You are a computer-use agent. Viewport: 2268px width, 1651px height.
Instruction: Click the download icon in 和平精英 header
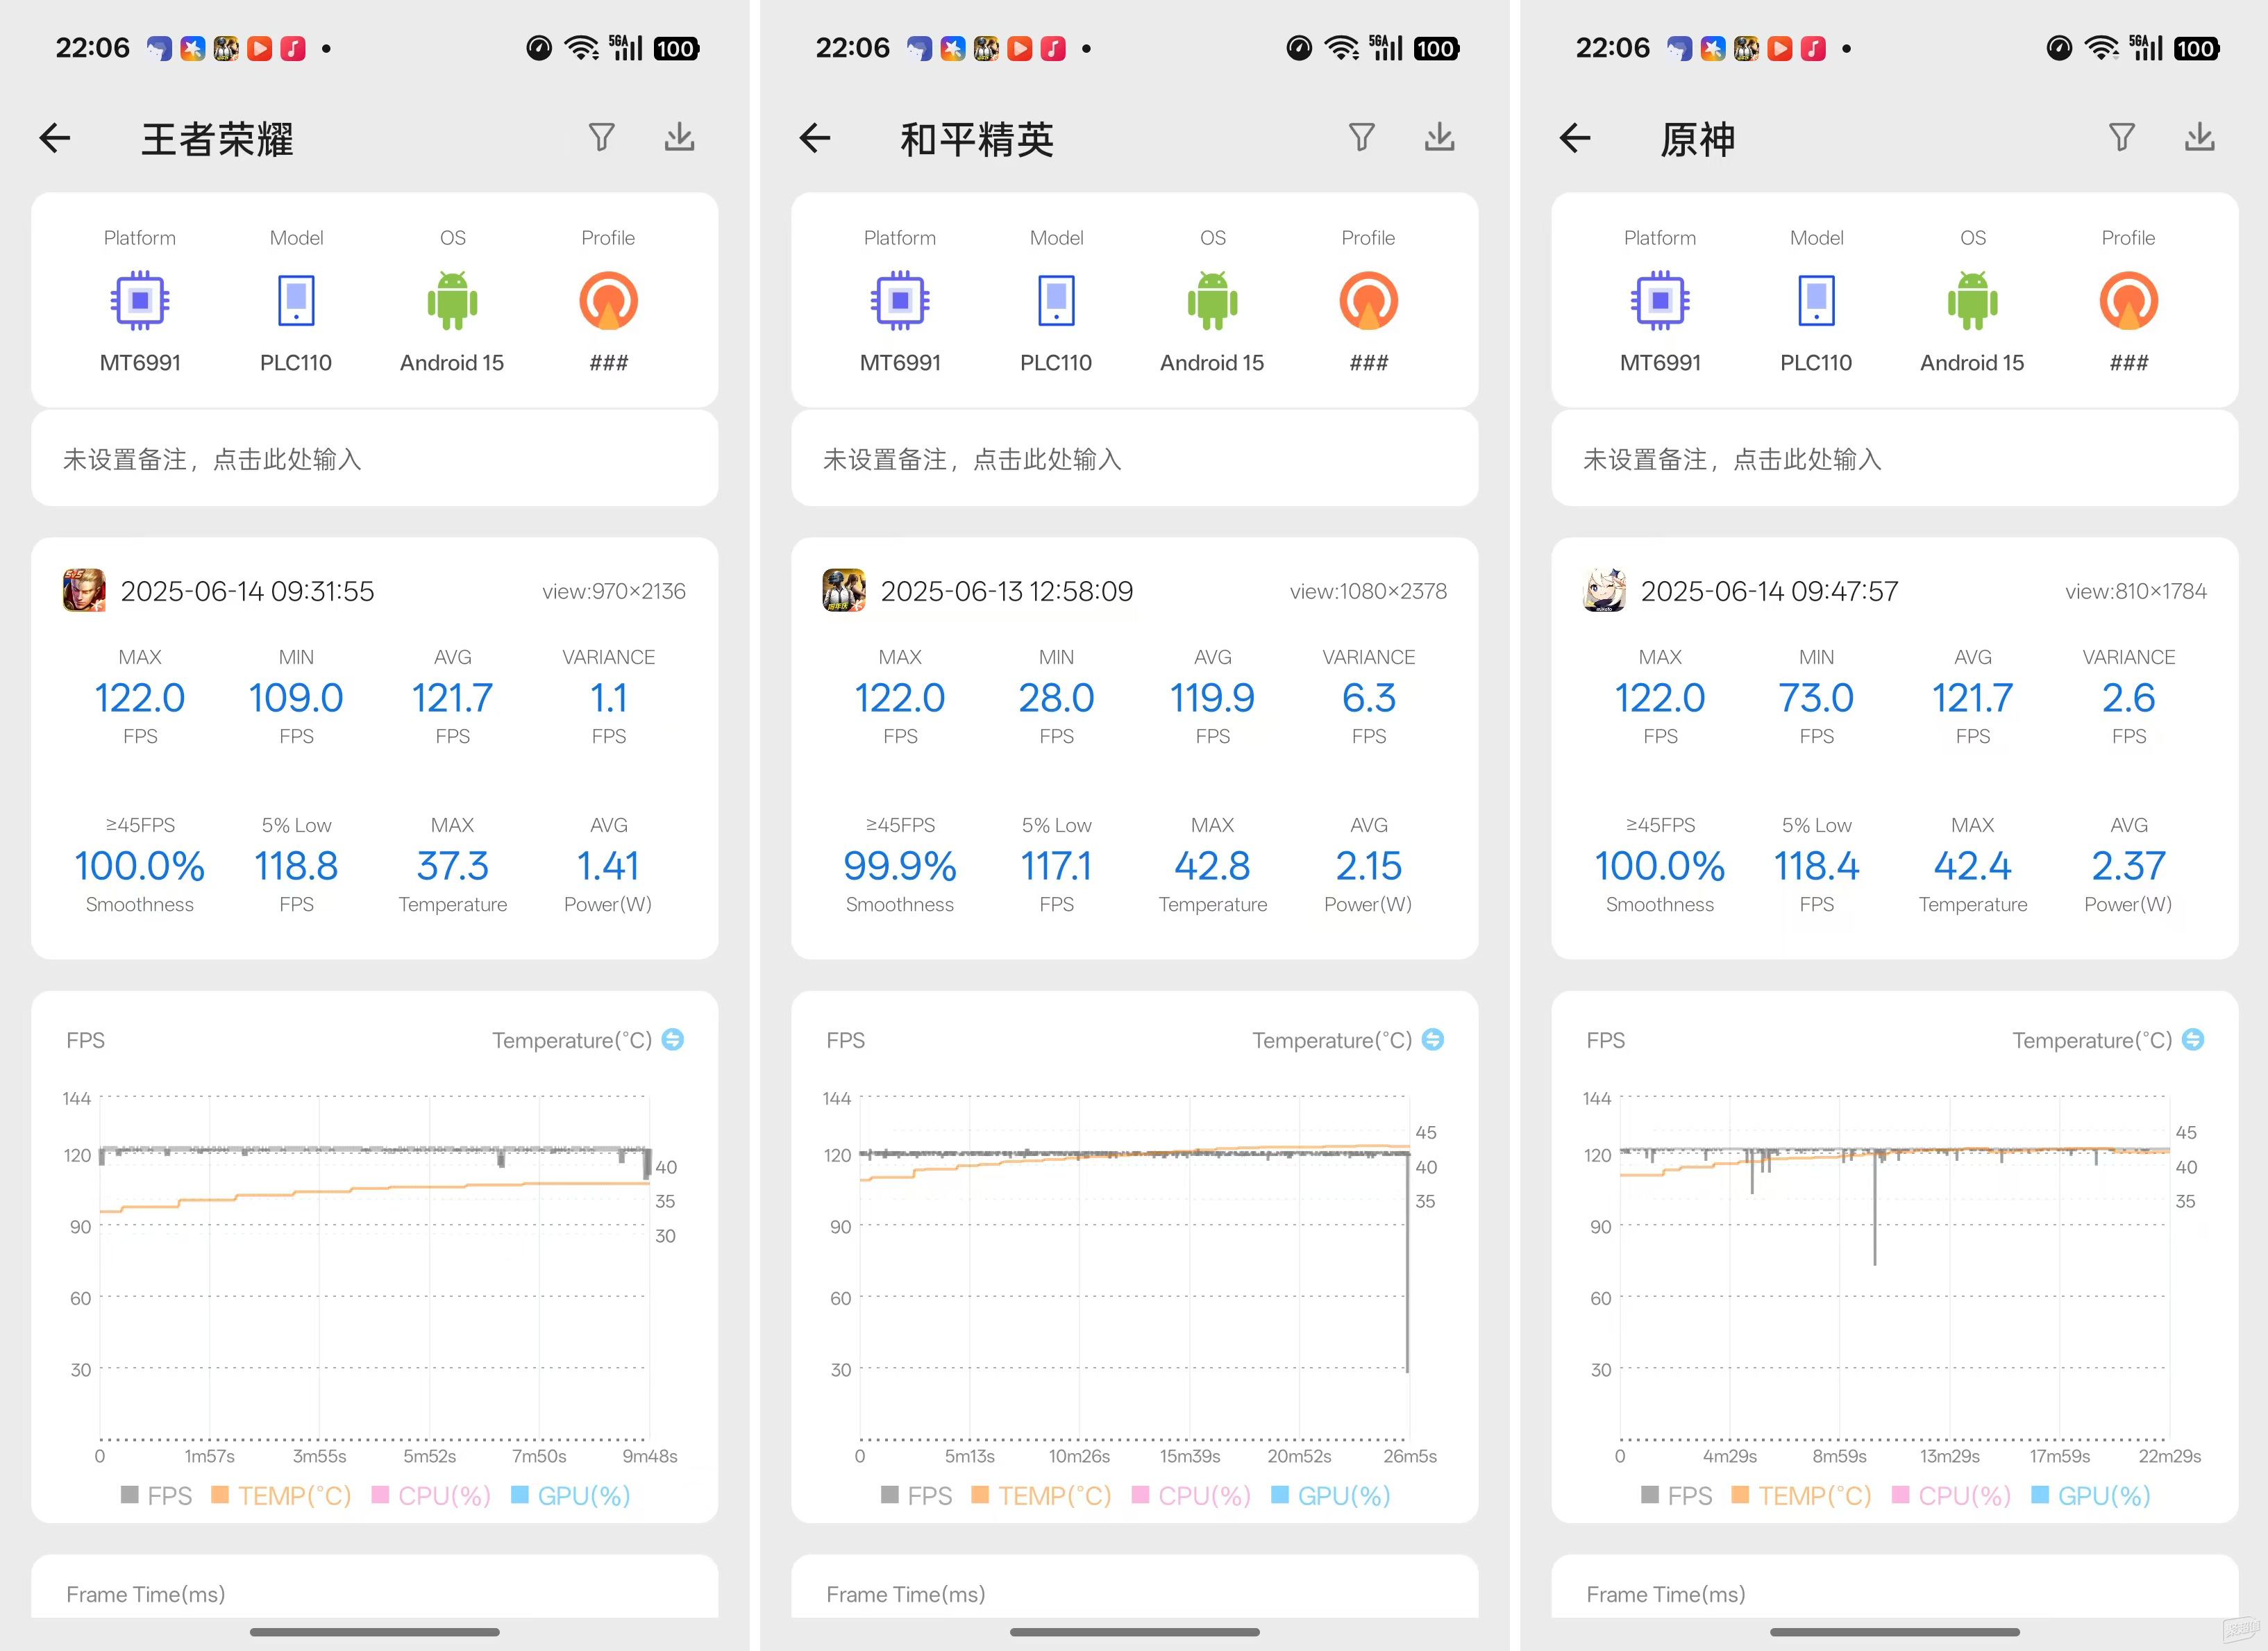pyautogui.click(x=1440, y=137)
